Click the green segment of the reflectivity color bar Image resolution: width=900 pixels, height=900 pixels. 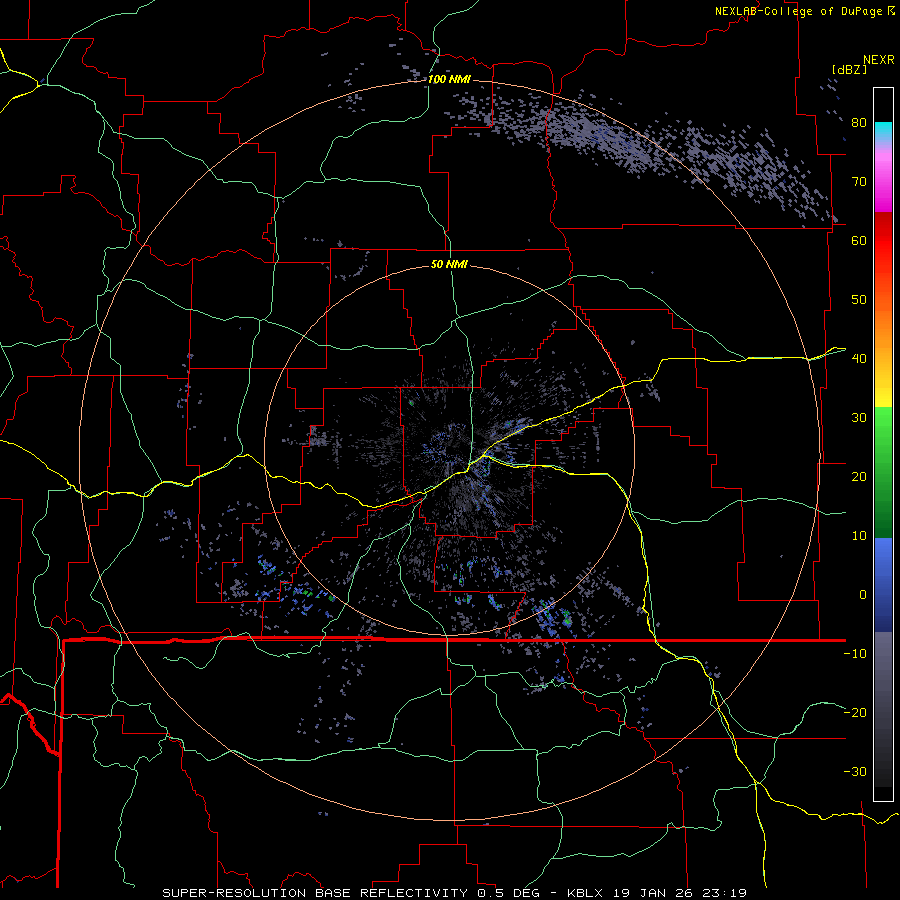(883, 472)
